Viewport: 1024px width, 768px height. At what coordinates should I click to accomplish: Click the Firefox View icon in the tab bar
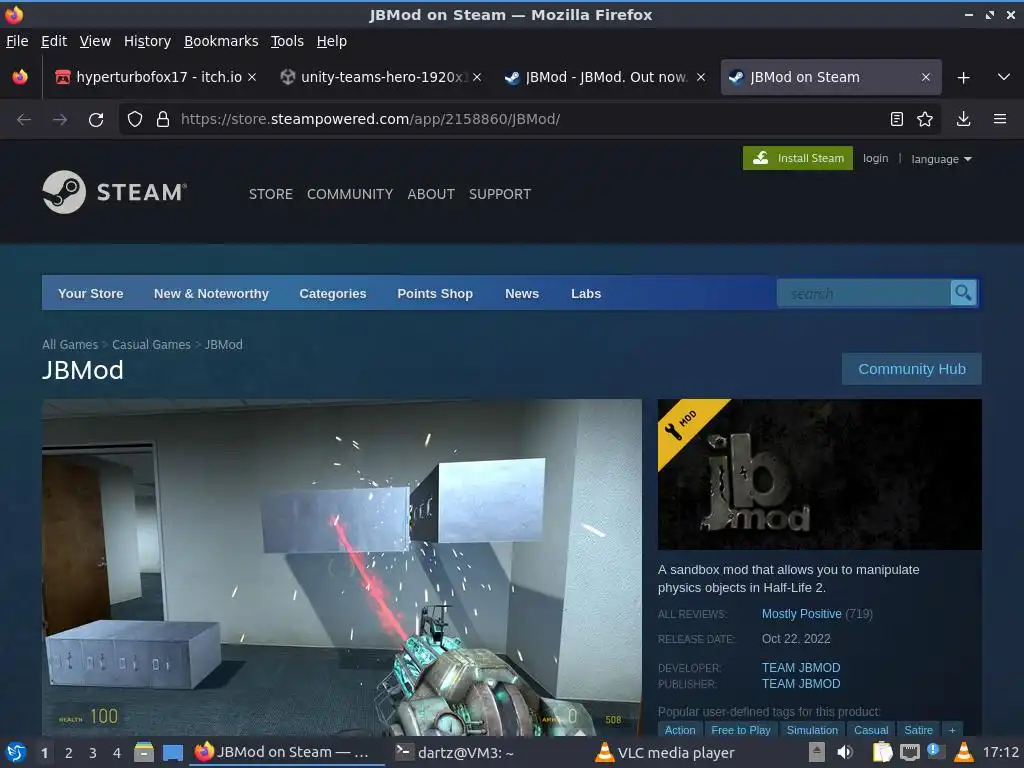20,77
